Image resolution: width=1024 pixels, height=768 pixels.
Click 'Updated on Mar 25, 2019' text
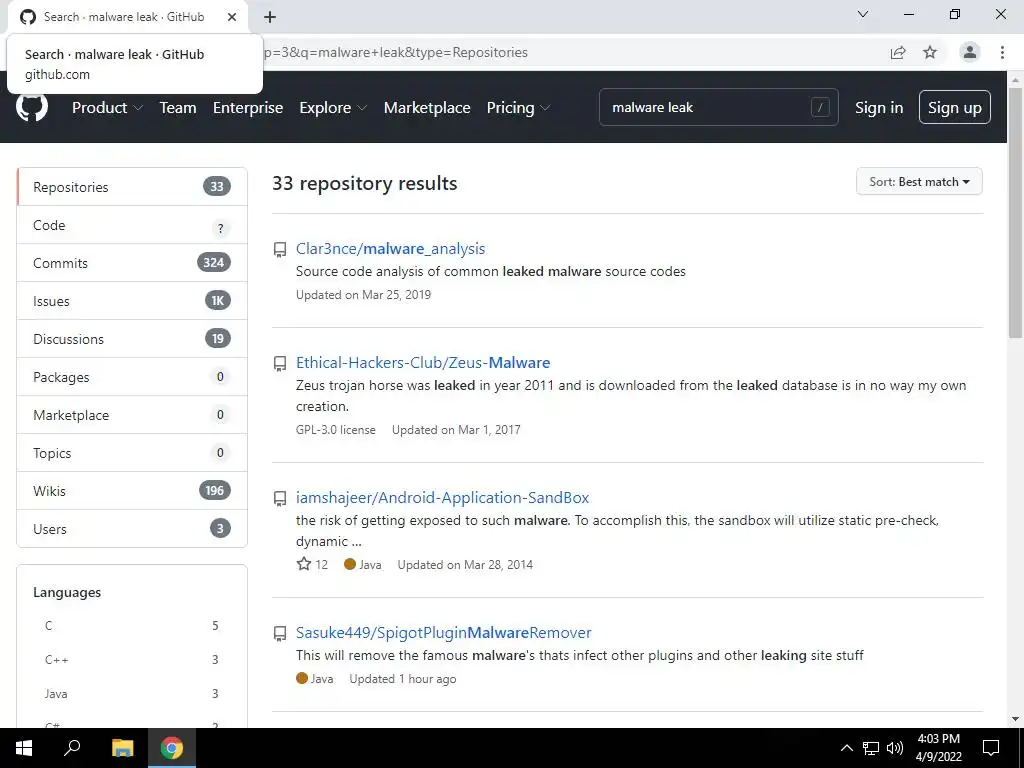[x=364, y=295]
